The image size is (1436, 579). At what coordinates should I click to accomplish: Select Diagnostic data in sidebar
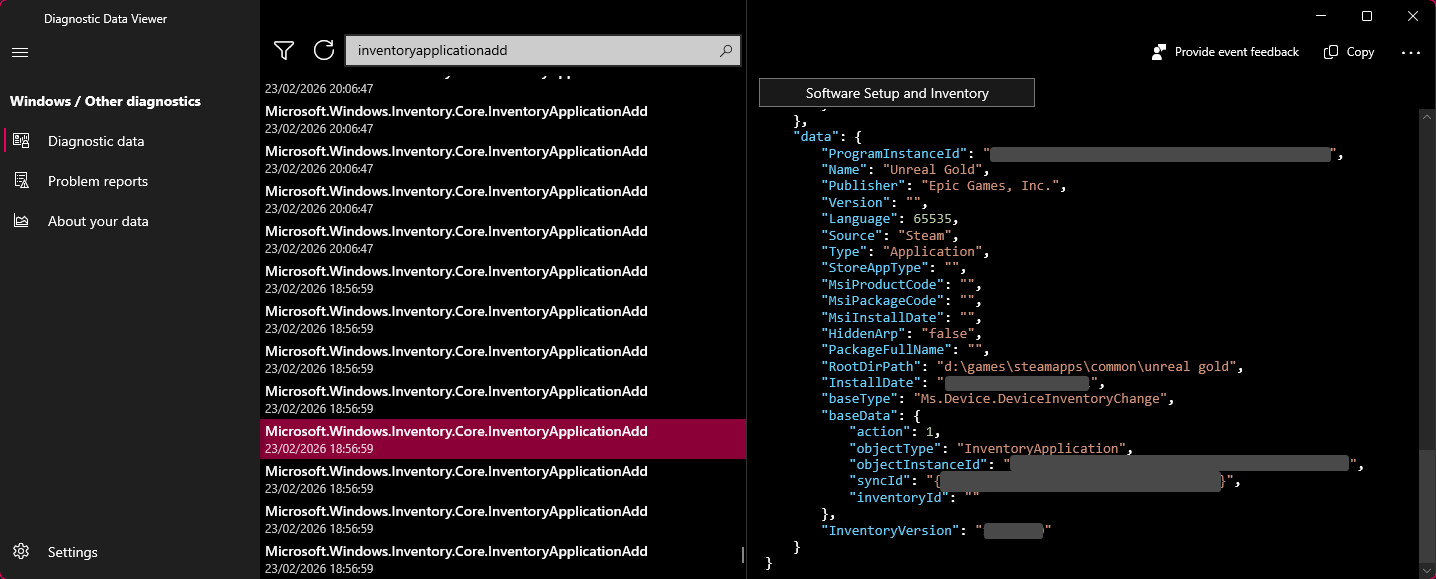click(96, 141)
